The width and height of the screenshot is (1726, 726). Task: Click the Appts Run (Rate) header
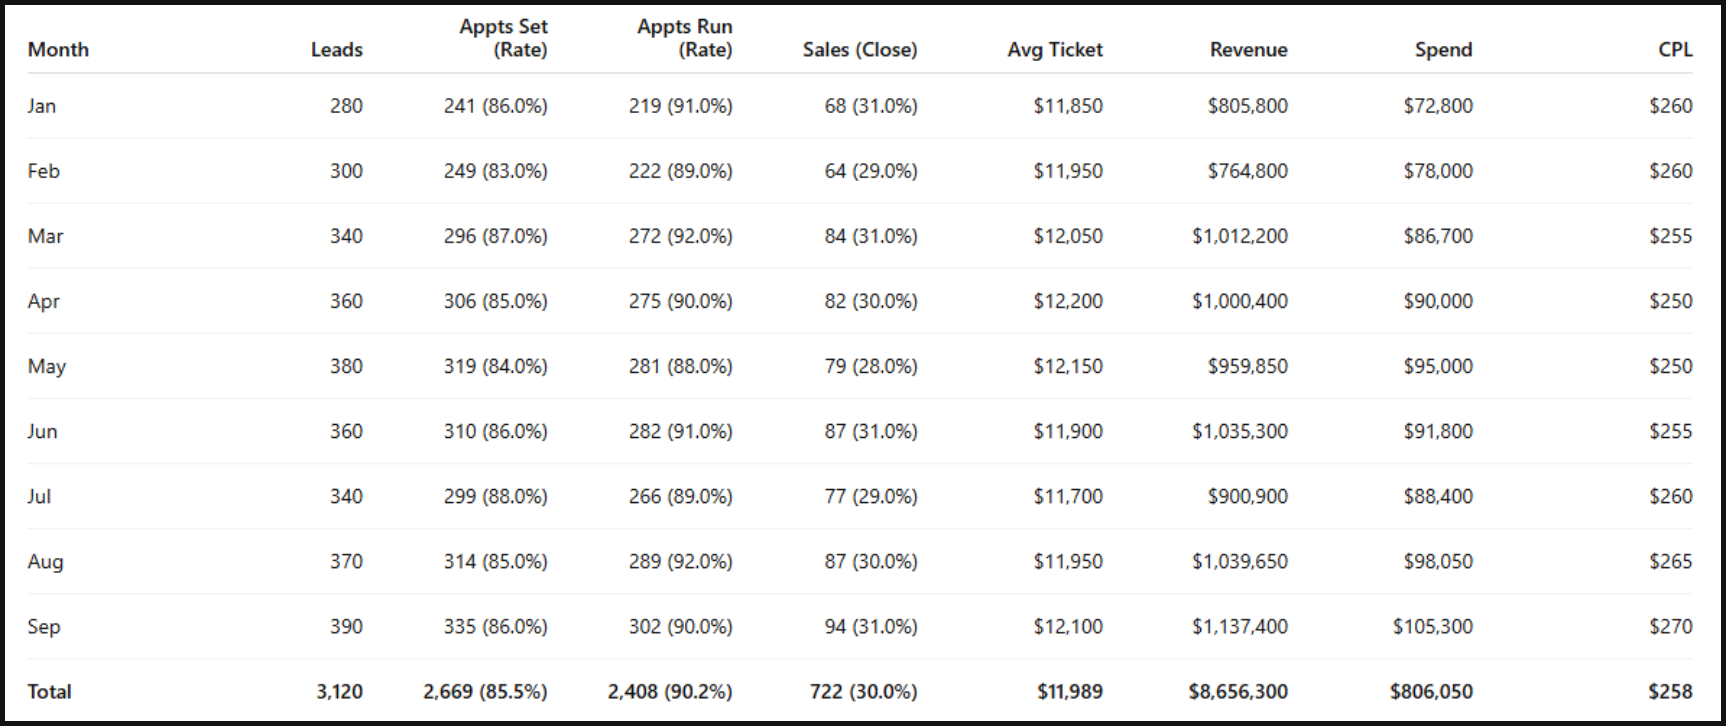(685, 38)
